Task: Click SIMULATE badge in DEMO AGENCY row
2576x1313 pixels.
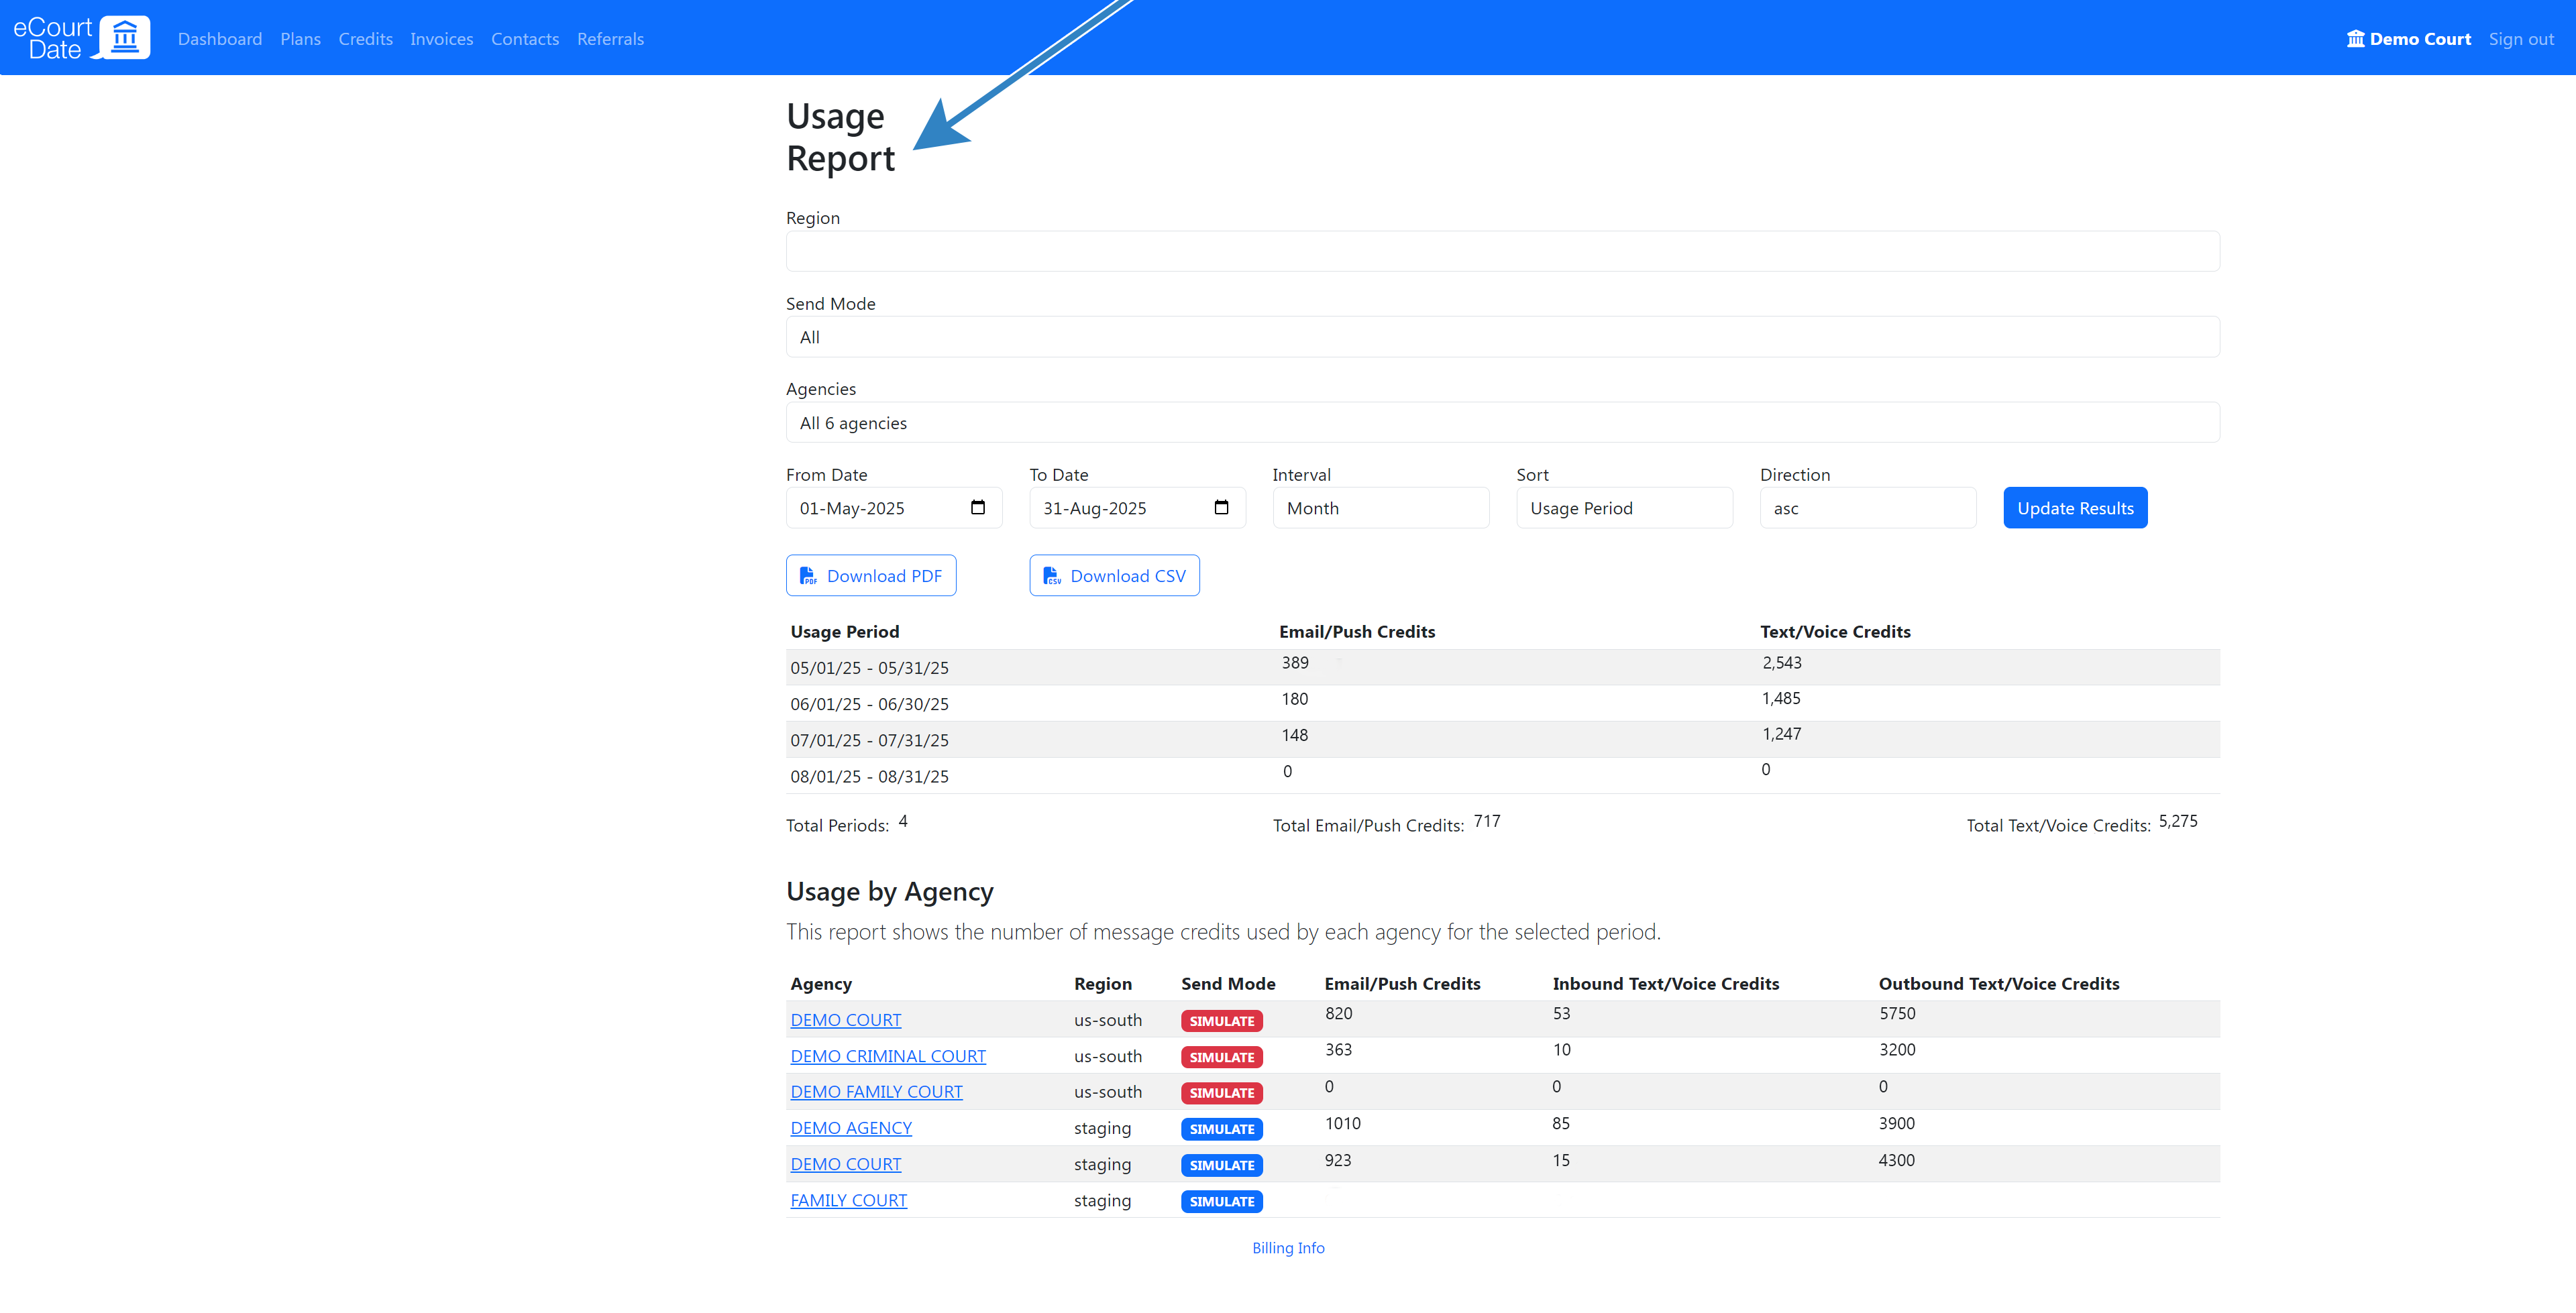Action: (1221, 1129)
